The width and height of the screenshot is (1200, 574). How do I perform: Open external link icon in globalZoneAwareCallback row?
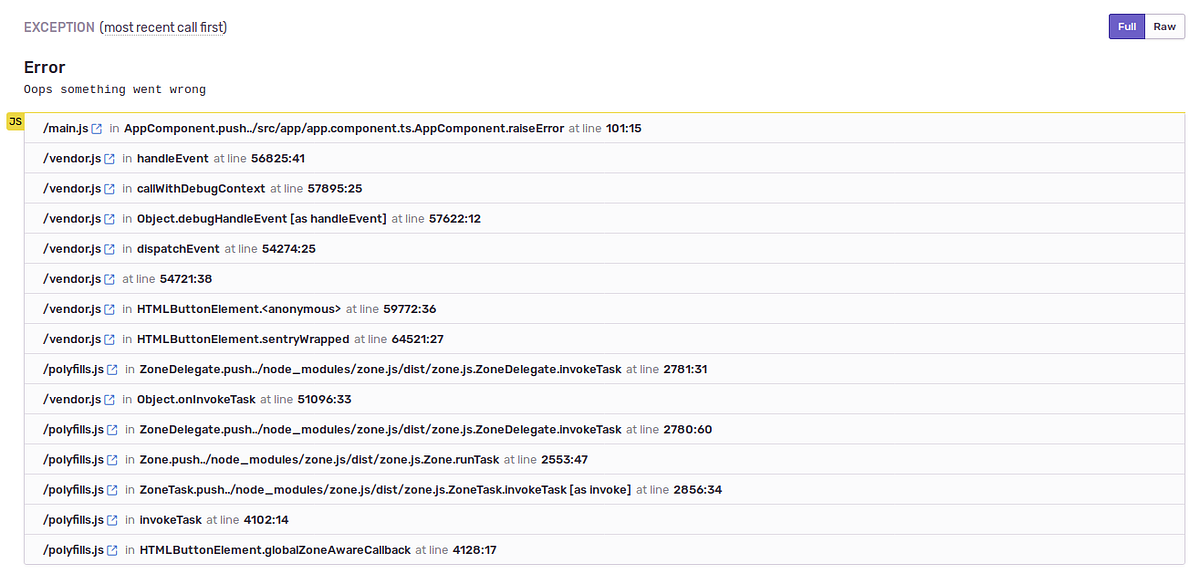pyautogui.click(x=113, y=550)
